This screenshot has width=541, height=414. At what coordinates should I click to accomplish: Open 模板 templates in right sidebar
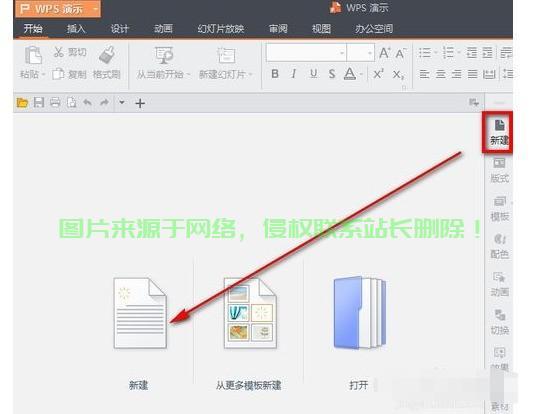(499, 208)
